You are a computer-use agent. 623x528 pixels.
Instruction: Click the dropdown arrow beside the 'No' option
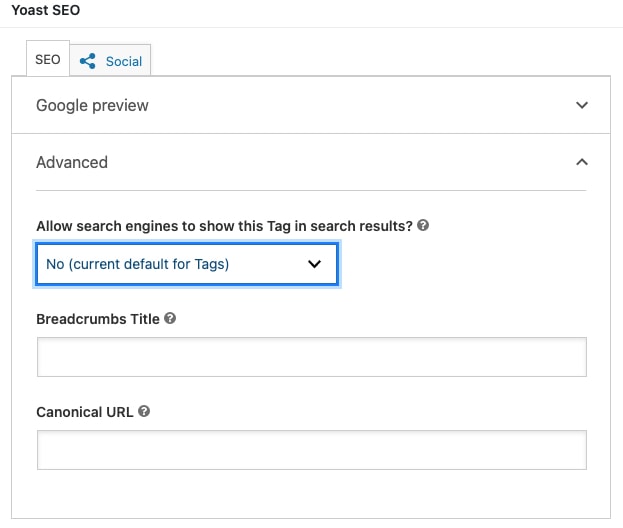pyautogui.click(x=314, y=264)
